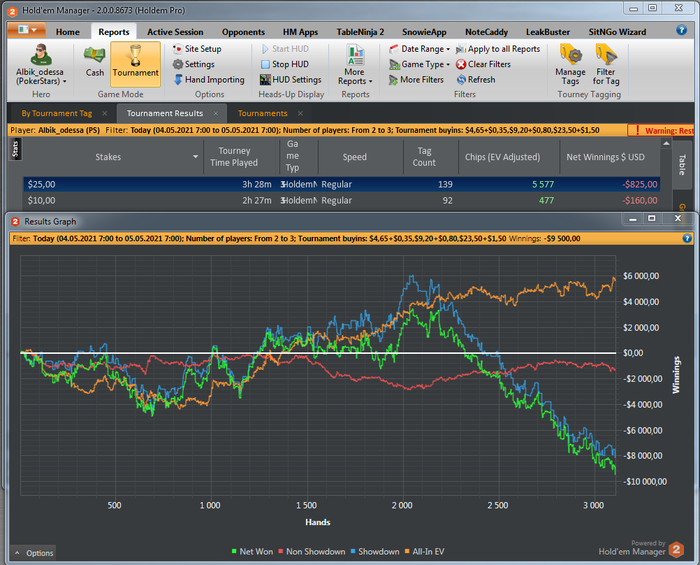This screenshot has width=700, height=565.
Task: Open Manage Tags
Action: [x=570, y=65]
